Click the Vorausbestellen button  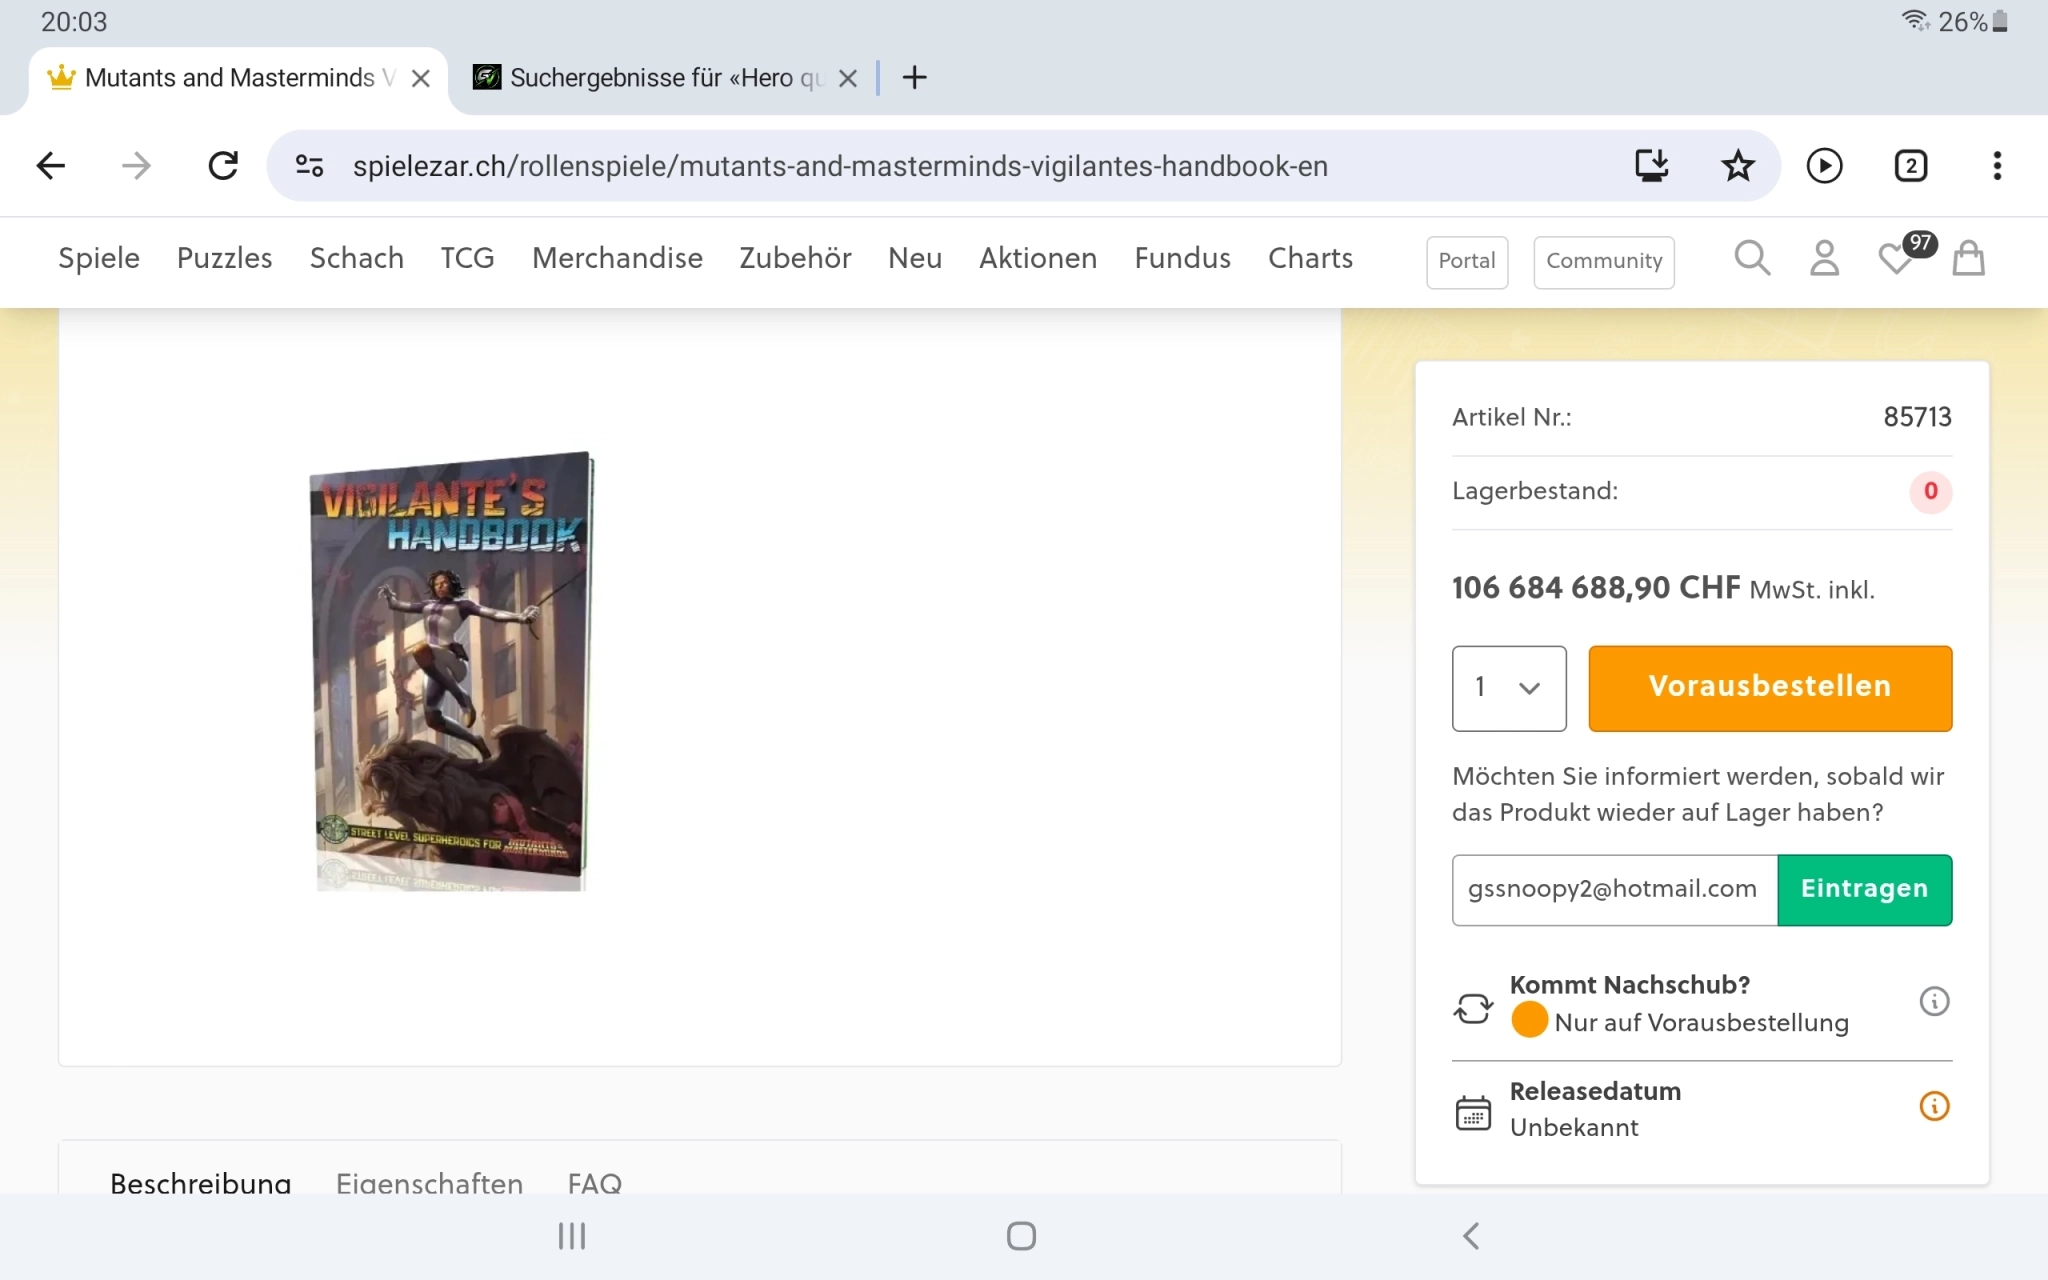(1770, 688)
